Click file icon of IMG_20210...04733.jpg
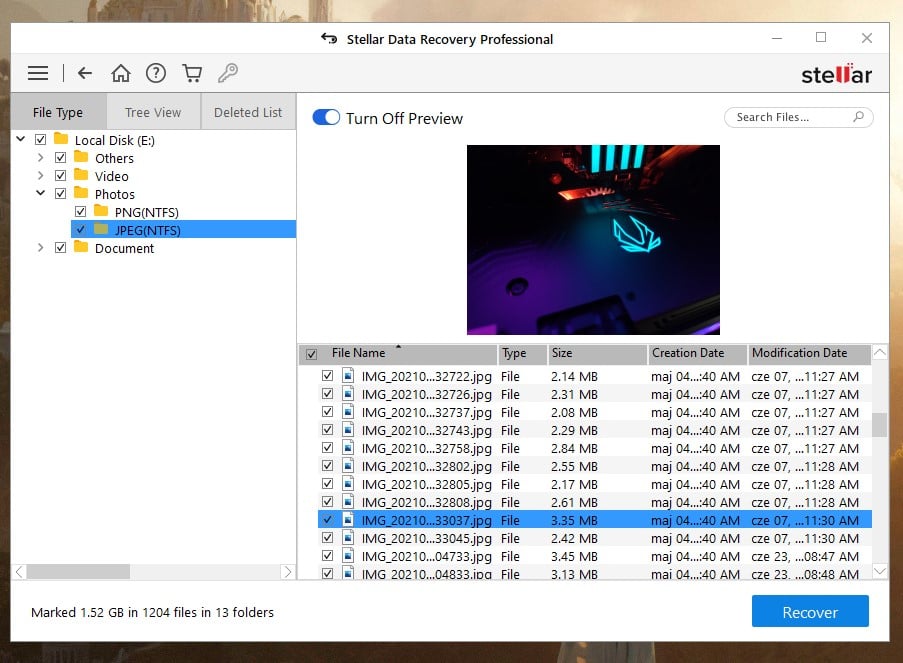903x663 pixels. [x=348, y=555]
